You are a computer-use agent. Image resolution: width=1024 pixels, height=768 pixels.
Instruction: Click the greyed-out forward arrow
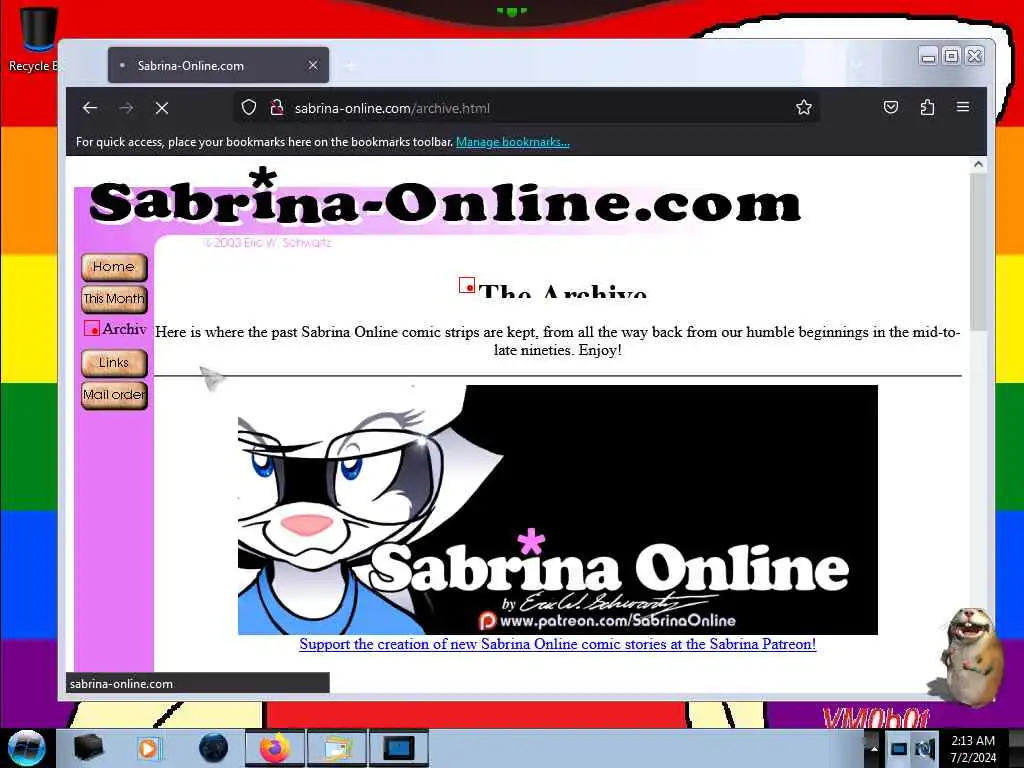(x=126, y=108)
